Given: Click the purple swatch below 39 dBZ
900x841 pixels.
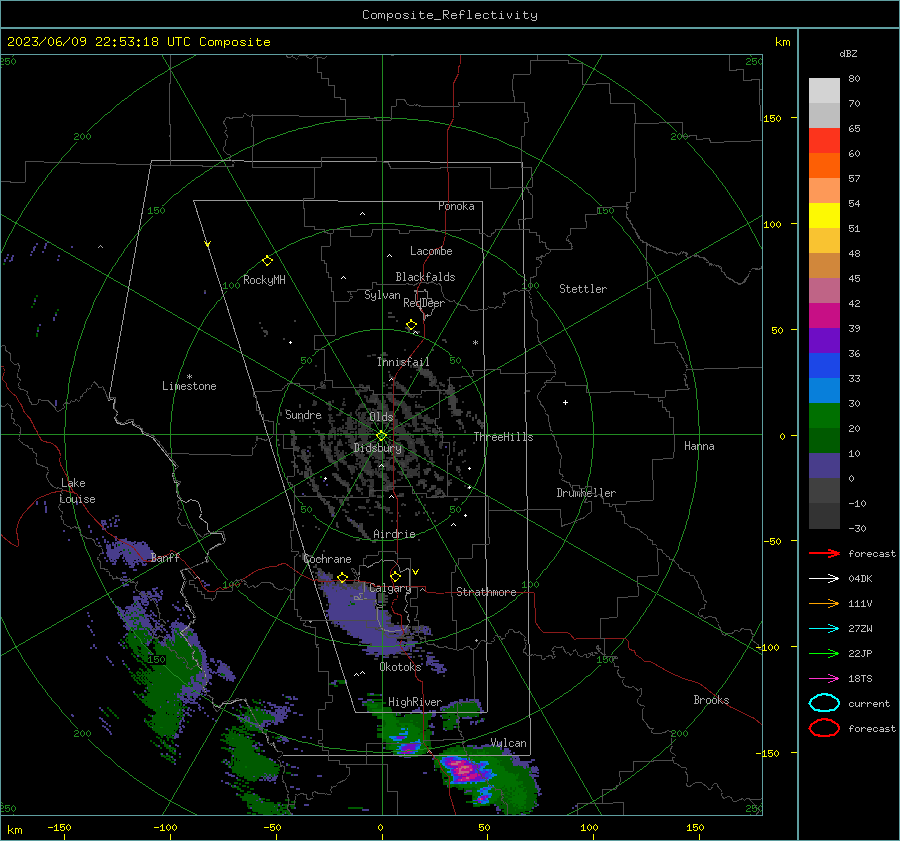Looking at the screenshot, I should 824,341.
